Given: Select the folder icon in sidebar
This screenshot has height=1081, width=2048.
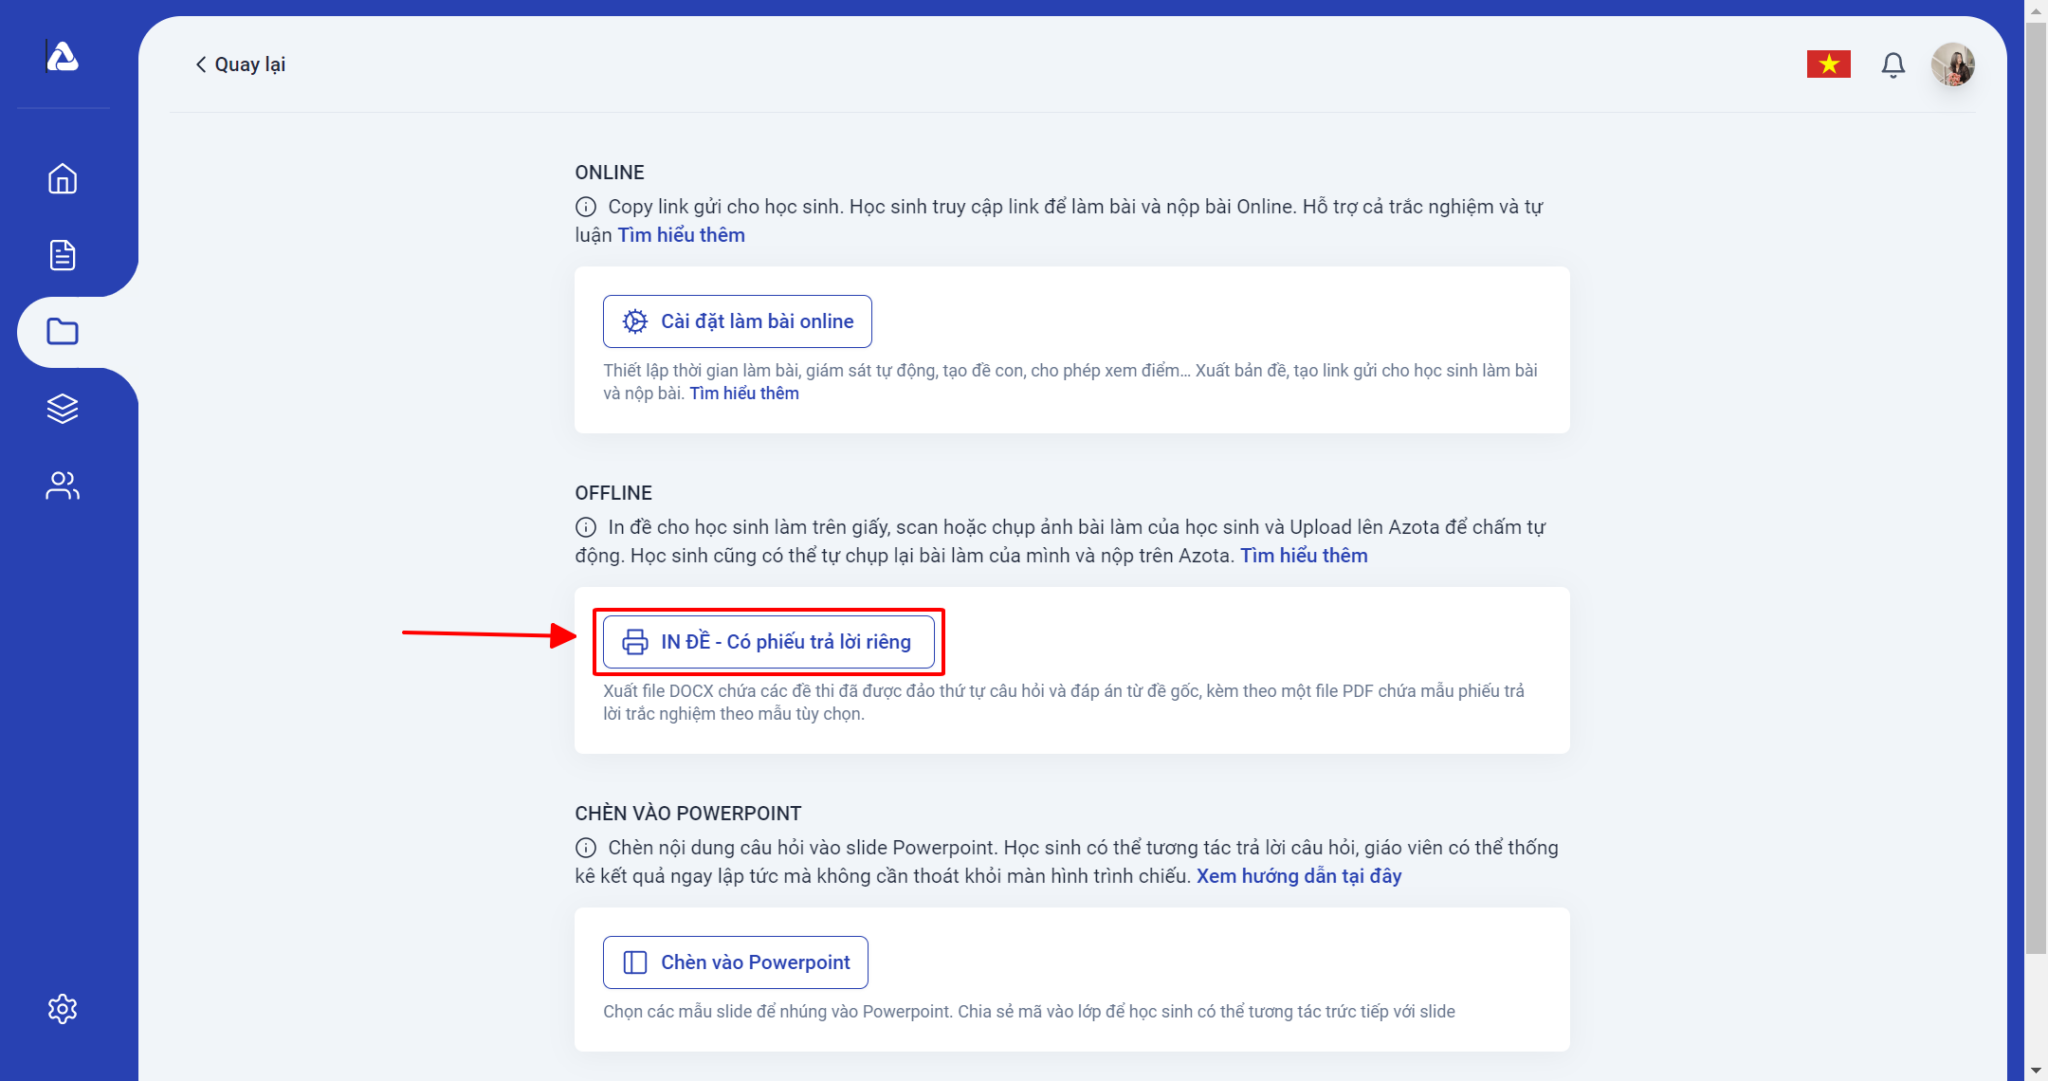Looking at the screenshot, I should click(x=62, y=332).
